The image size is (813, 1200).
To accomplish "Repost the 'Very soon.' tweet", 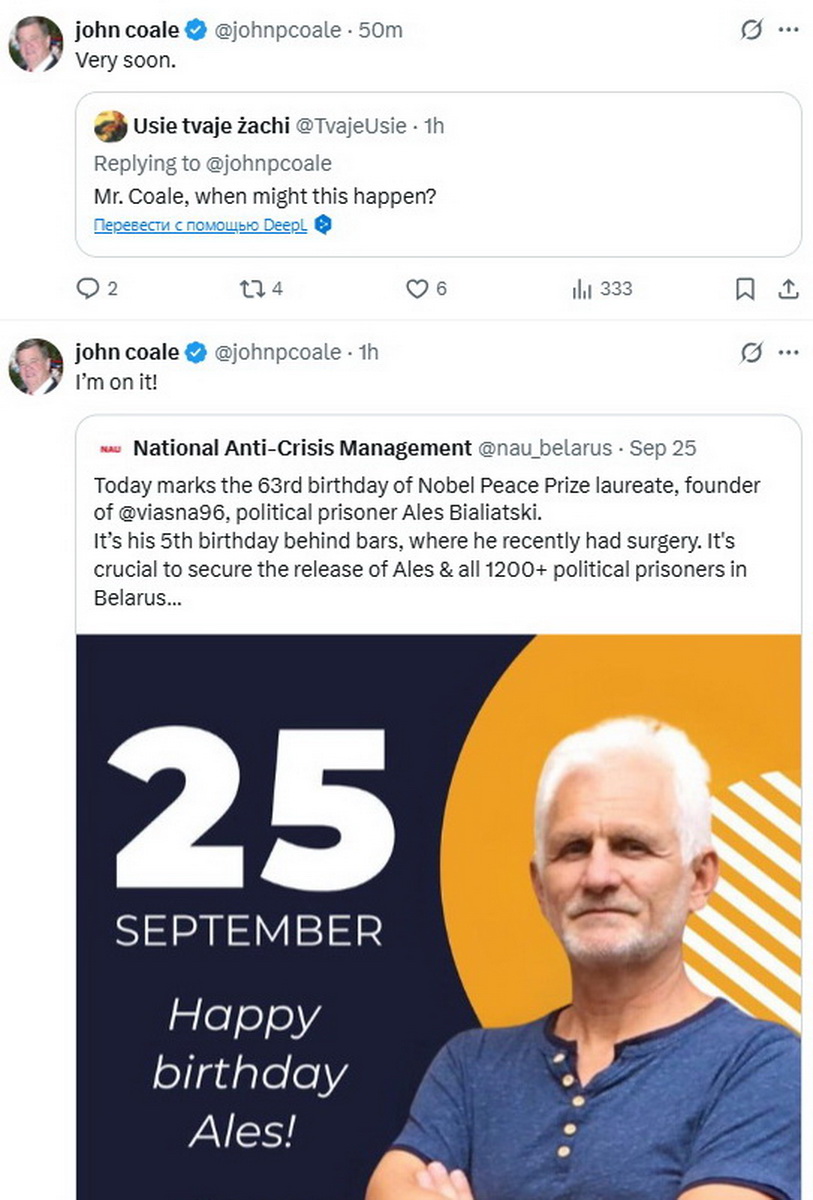I will pyautogui.click(x=250, y=289).
